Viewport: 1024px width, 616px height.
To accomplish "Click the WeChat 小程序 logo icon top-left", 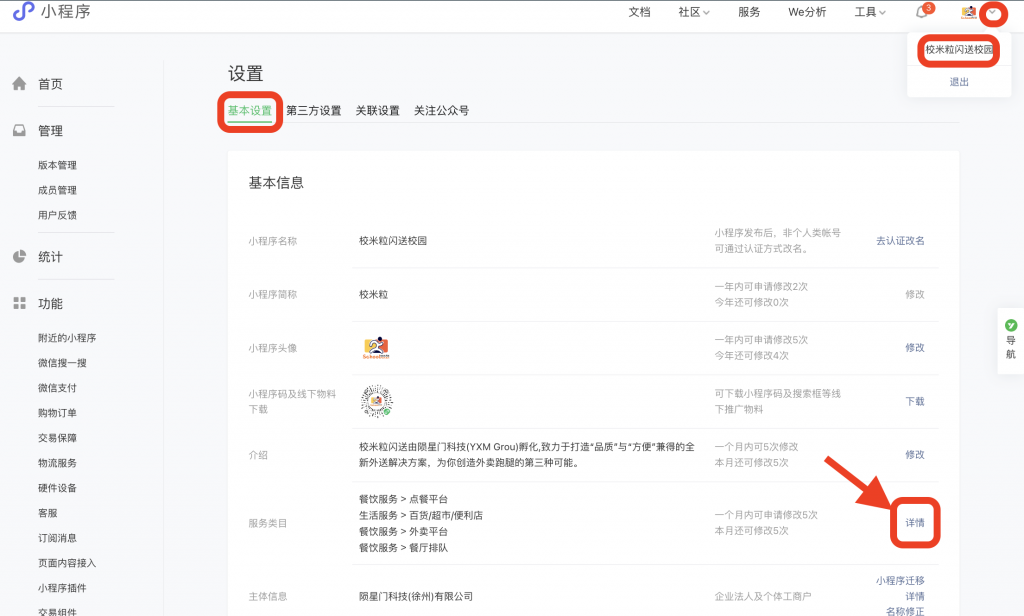I will 23,14.
